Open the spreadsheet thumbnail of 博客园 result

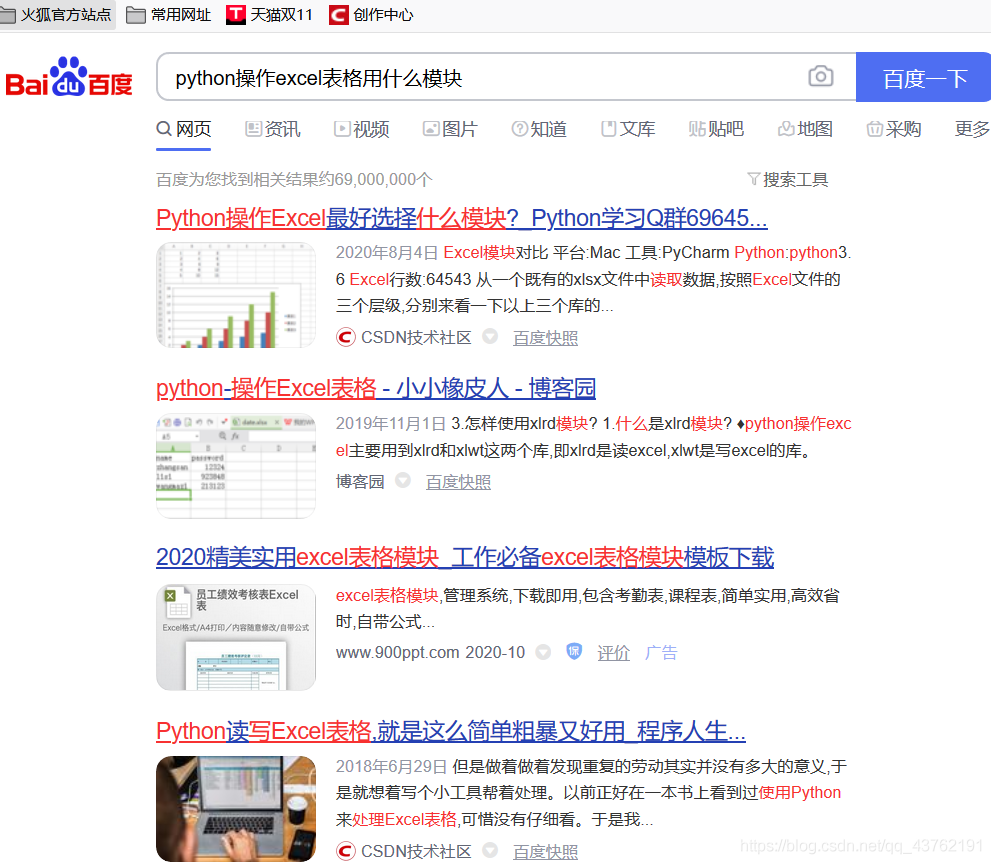coord(236,466)
